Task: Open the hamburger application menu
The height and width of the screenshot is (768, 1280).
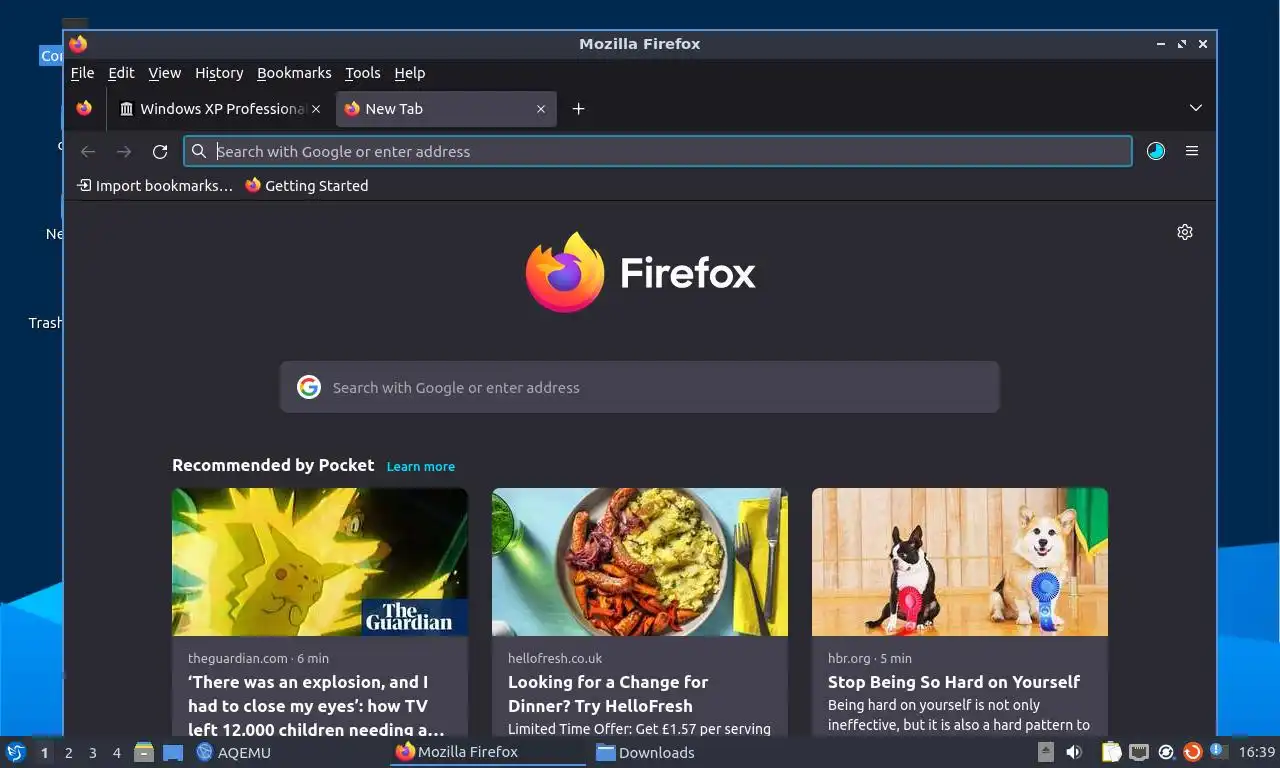Action: 1192,151
